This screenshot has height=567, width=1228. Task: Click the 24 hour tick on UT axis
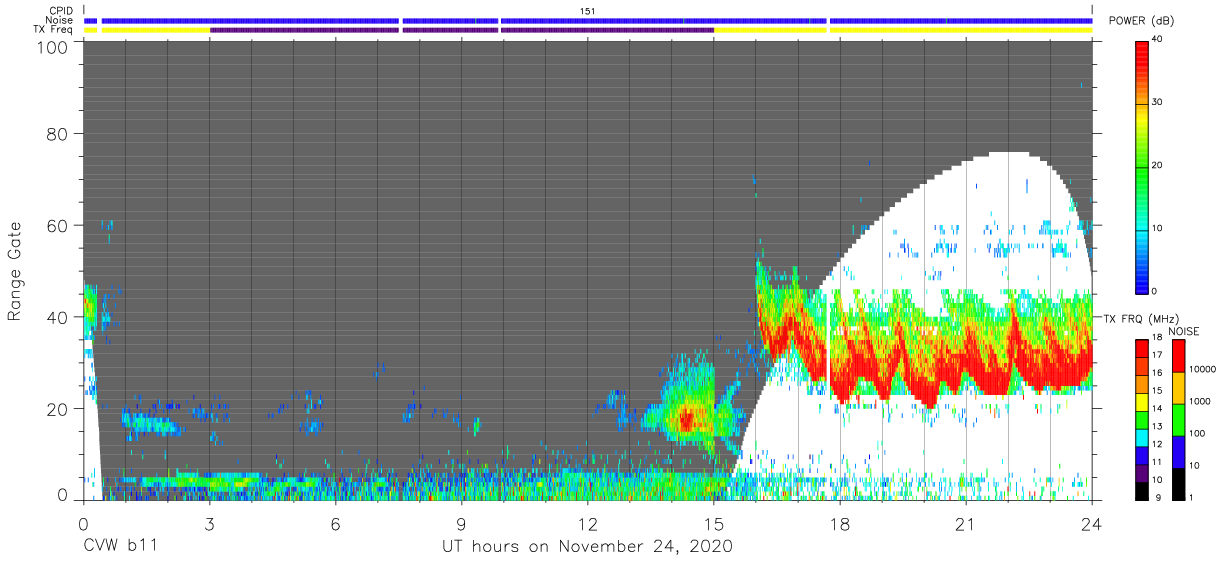click(x=1091, y=523)
